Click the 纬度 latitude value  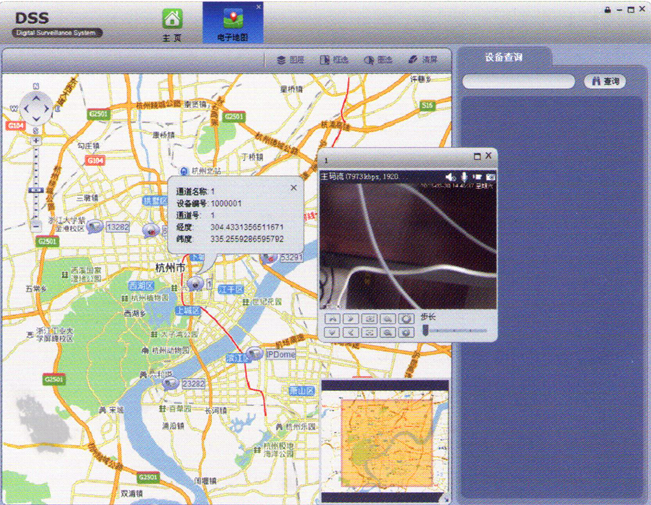(247, 239)
